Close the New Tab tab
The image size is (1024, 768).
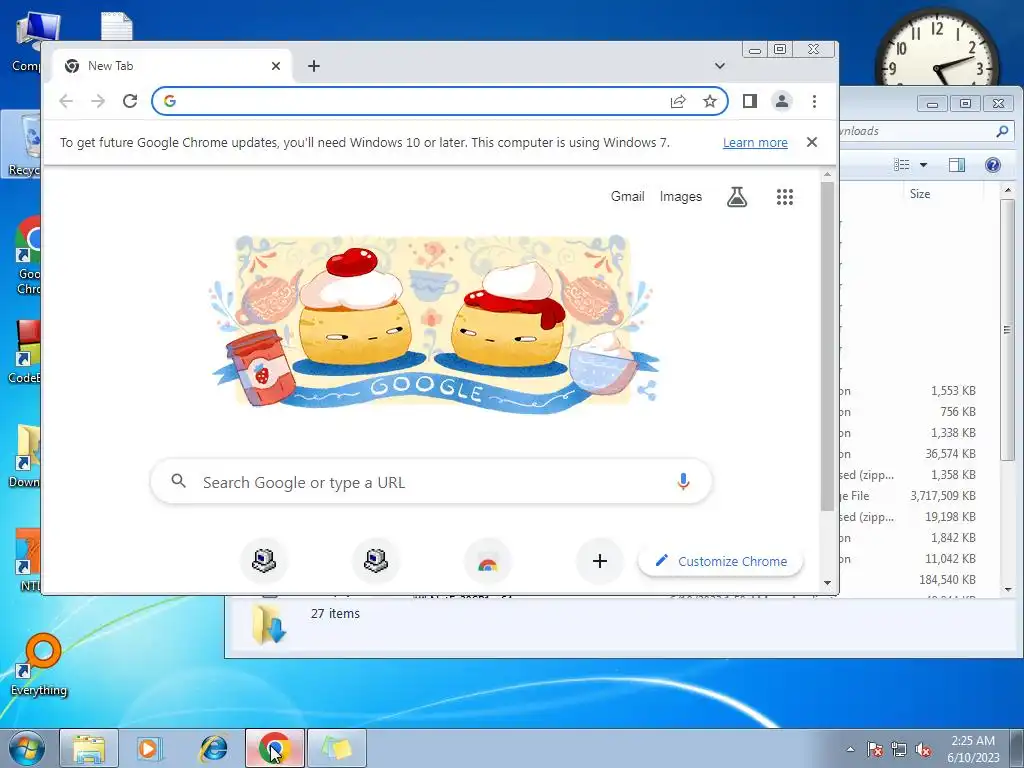click(x=276, y=66)
